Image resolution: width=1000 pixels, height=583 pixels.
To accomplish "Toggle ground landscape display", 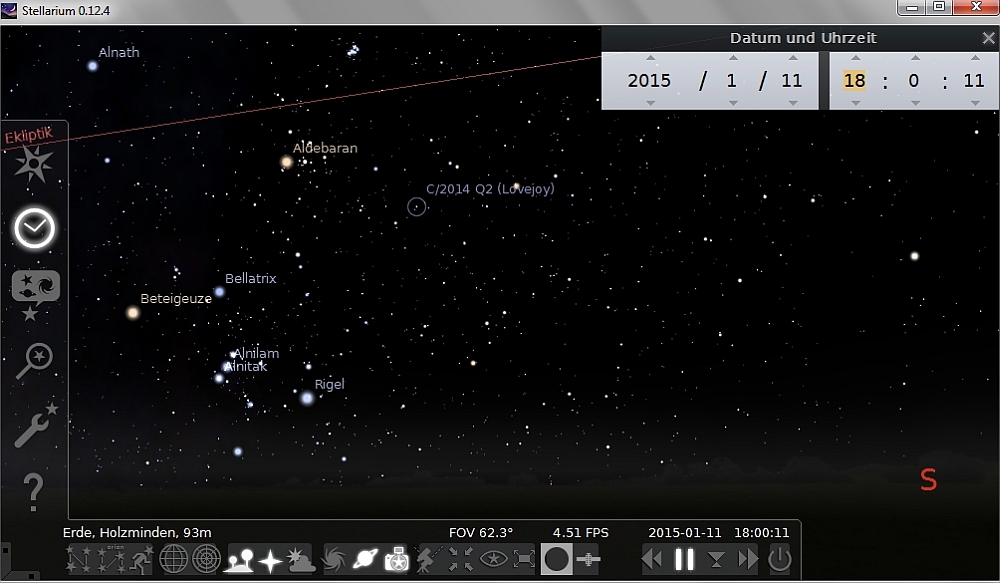I will pyautogui.click(x=239, y=559).
